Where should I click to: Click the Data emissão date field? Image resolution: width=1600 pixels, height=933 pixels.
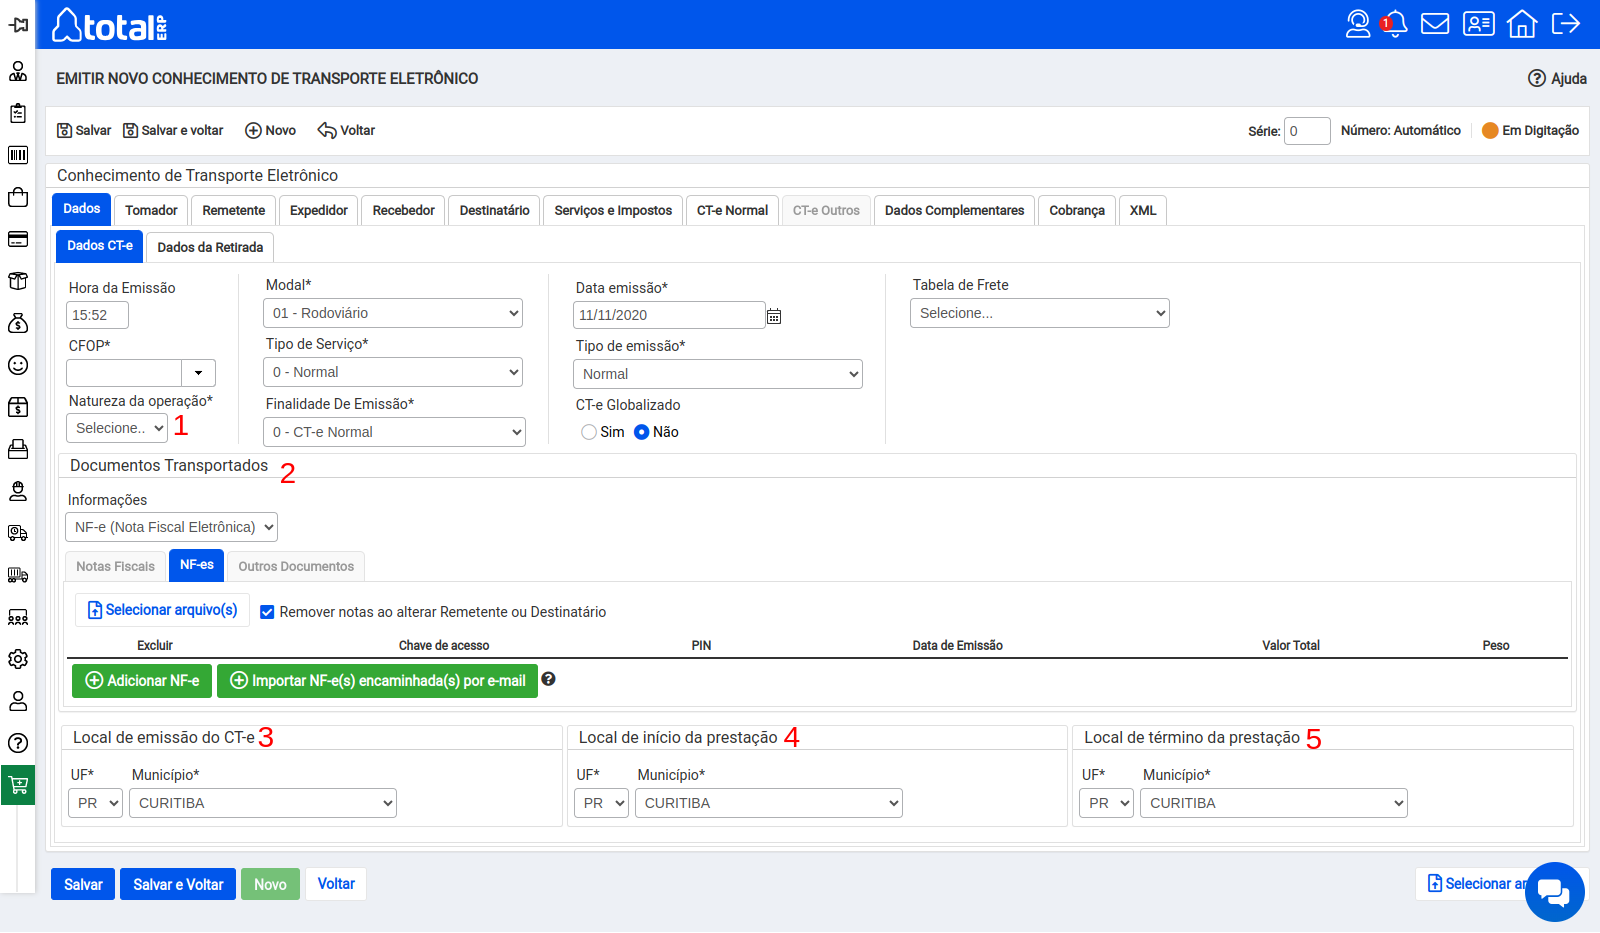pyautogui.click(x=669, y=315)
